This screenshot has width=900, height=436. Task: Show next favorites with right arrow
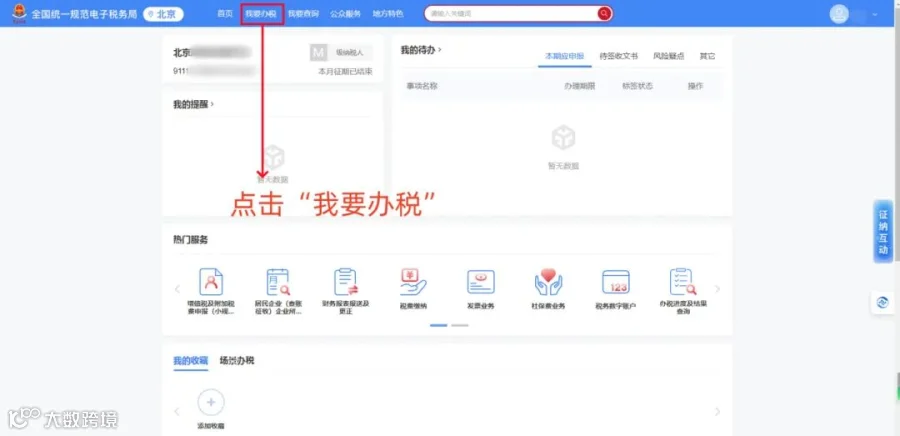717,411
